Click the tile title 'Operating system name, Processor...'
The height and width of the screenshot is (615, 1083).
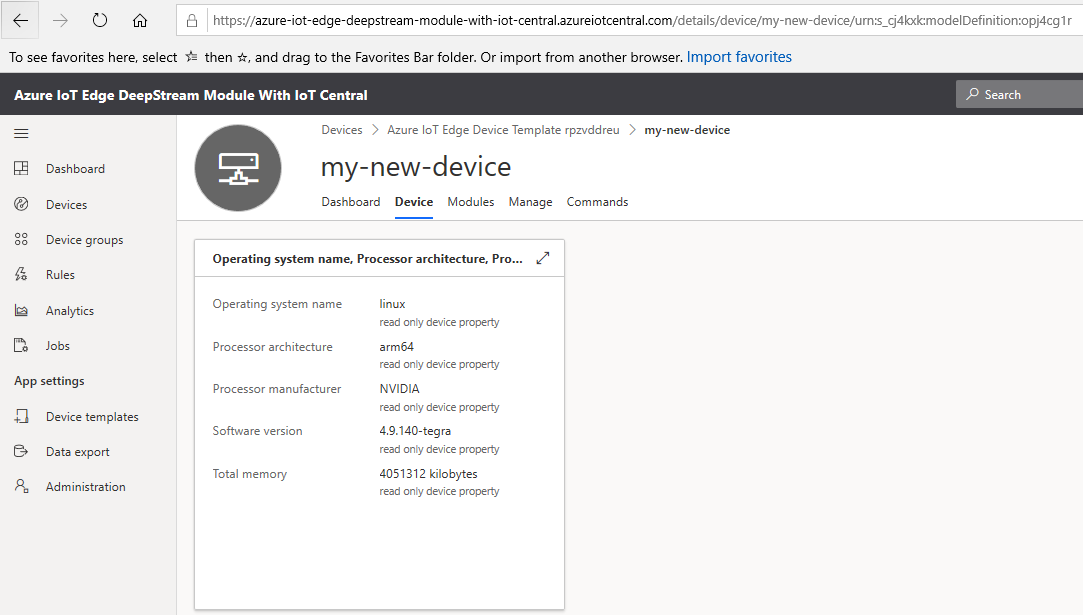pos(367,258)
